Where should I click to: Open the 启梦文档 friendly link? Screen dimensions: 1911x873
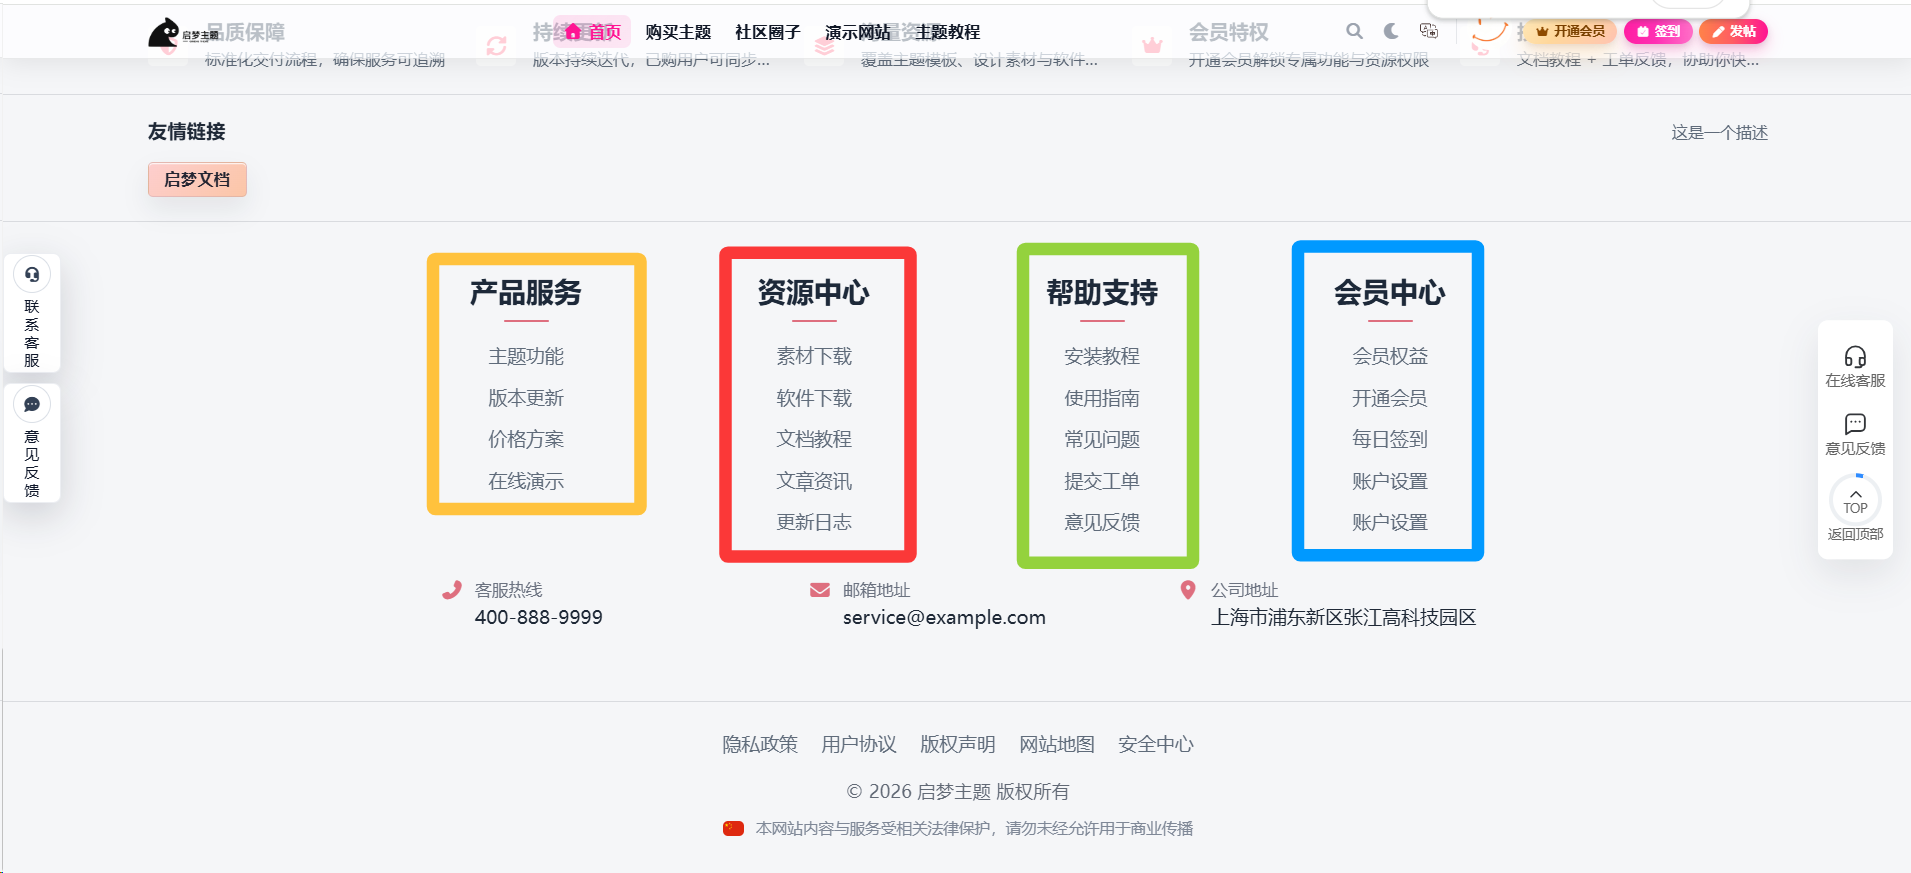pyautogui.click(x=197, y=179)
